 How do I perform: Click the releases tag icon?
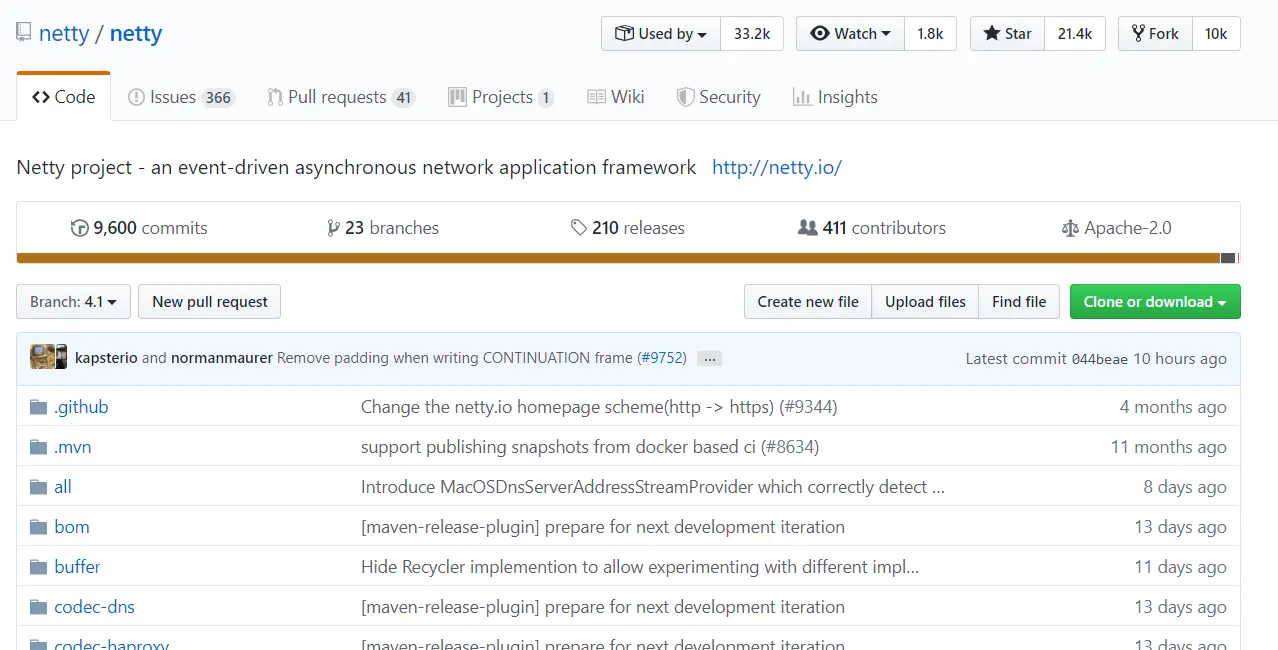pyautogui.click(x=578, y=228)
